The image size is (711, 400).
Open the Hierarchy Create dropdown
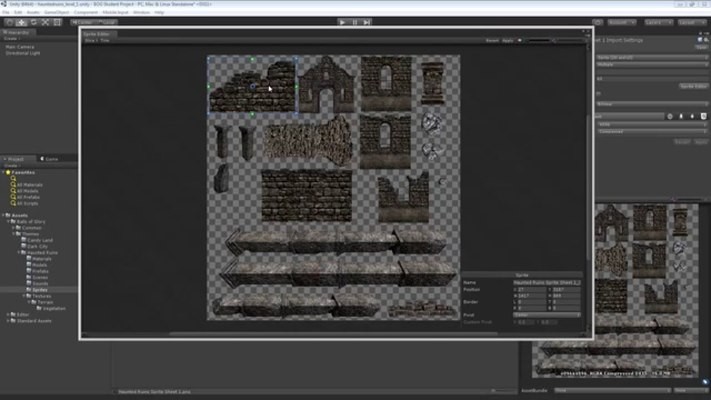coord(10,39)
